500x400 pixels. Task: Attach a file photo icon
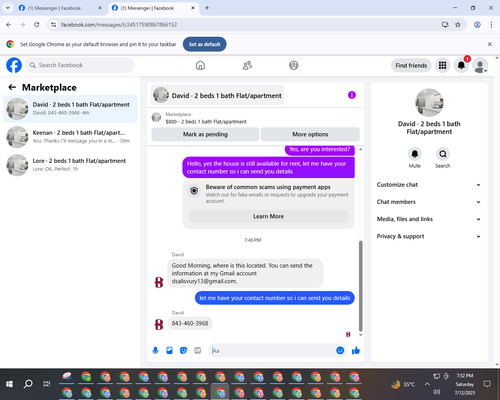pos(169,350)
